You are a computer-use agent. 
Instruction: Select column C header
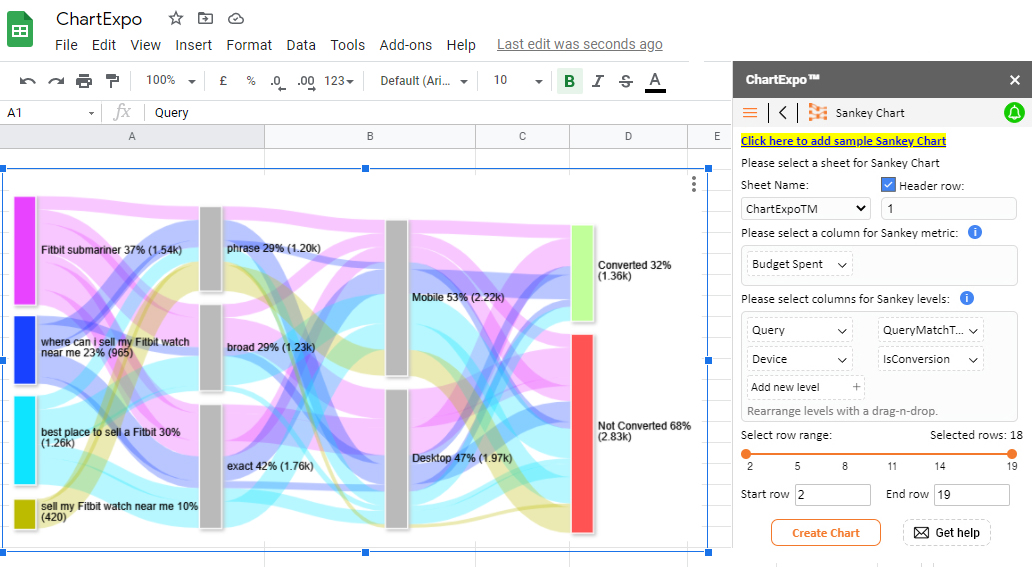point(523,136)
